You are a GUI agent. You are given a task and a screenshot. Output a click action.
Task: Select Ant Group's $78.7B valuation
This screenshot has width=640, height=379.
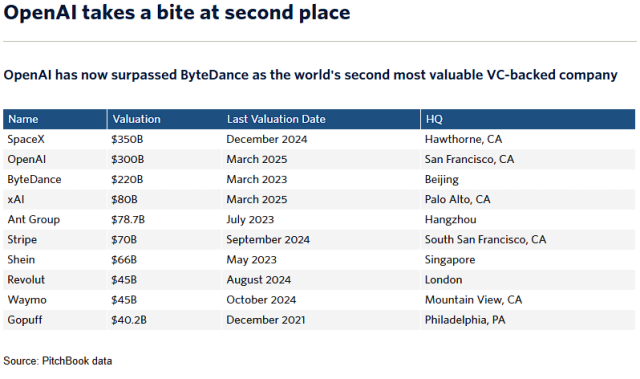128,219
